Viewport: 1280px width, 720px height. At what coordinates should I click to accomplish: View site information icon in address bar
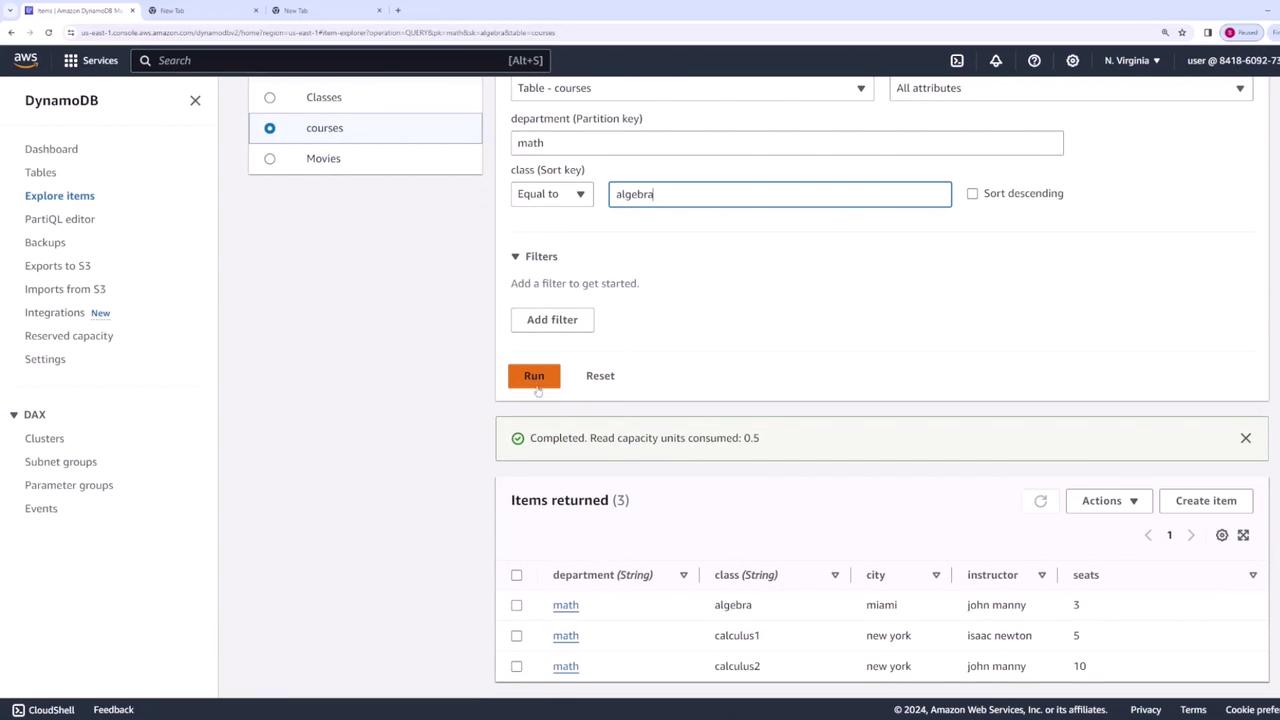(x=71, y=32)
